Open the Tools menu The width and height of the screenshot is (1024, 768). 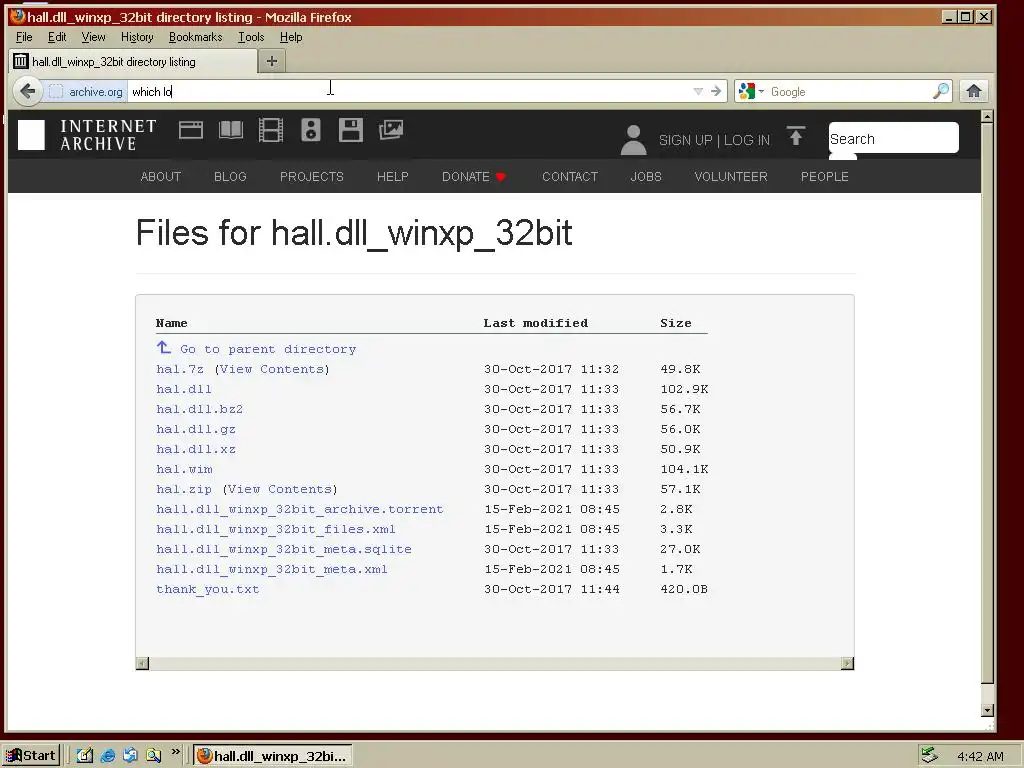tap(251, 37)
